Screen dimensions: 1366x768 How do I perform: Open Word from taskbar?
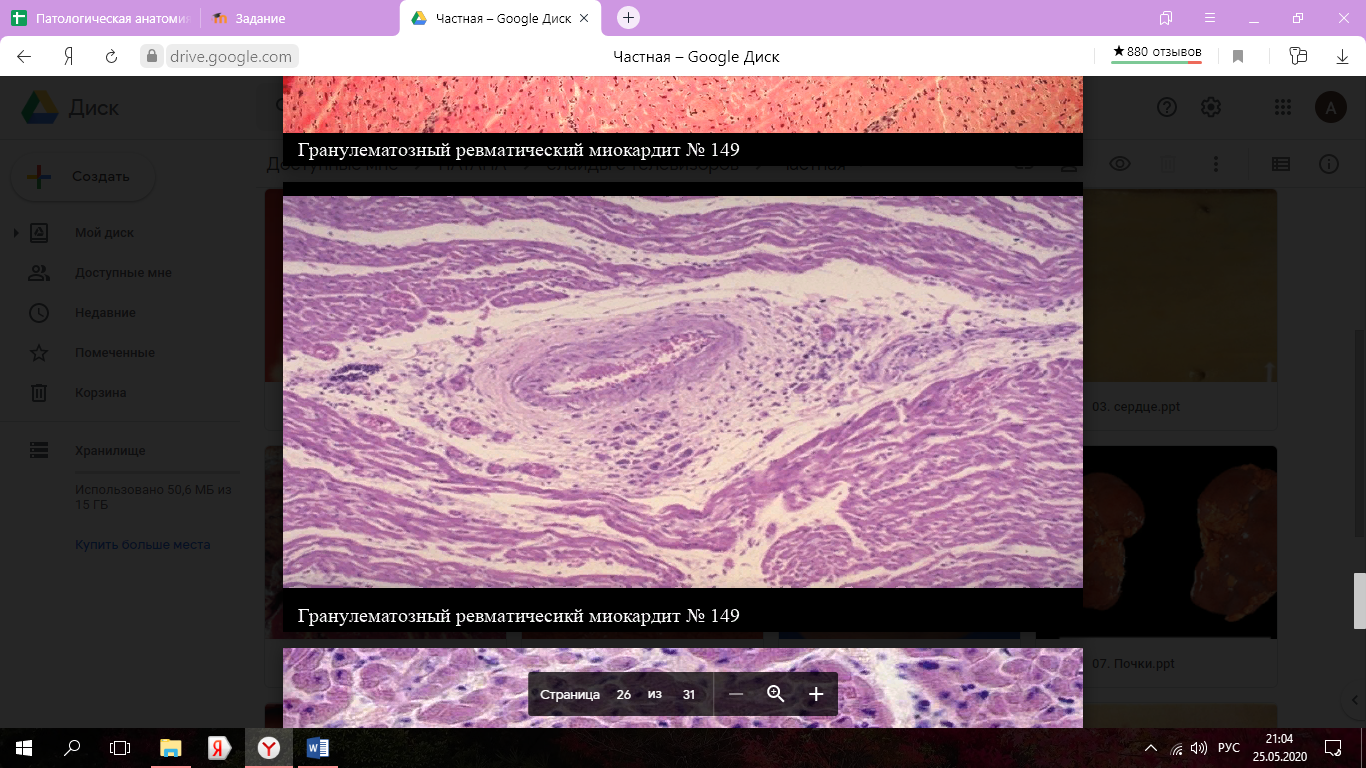[x=318, y=747]
